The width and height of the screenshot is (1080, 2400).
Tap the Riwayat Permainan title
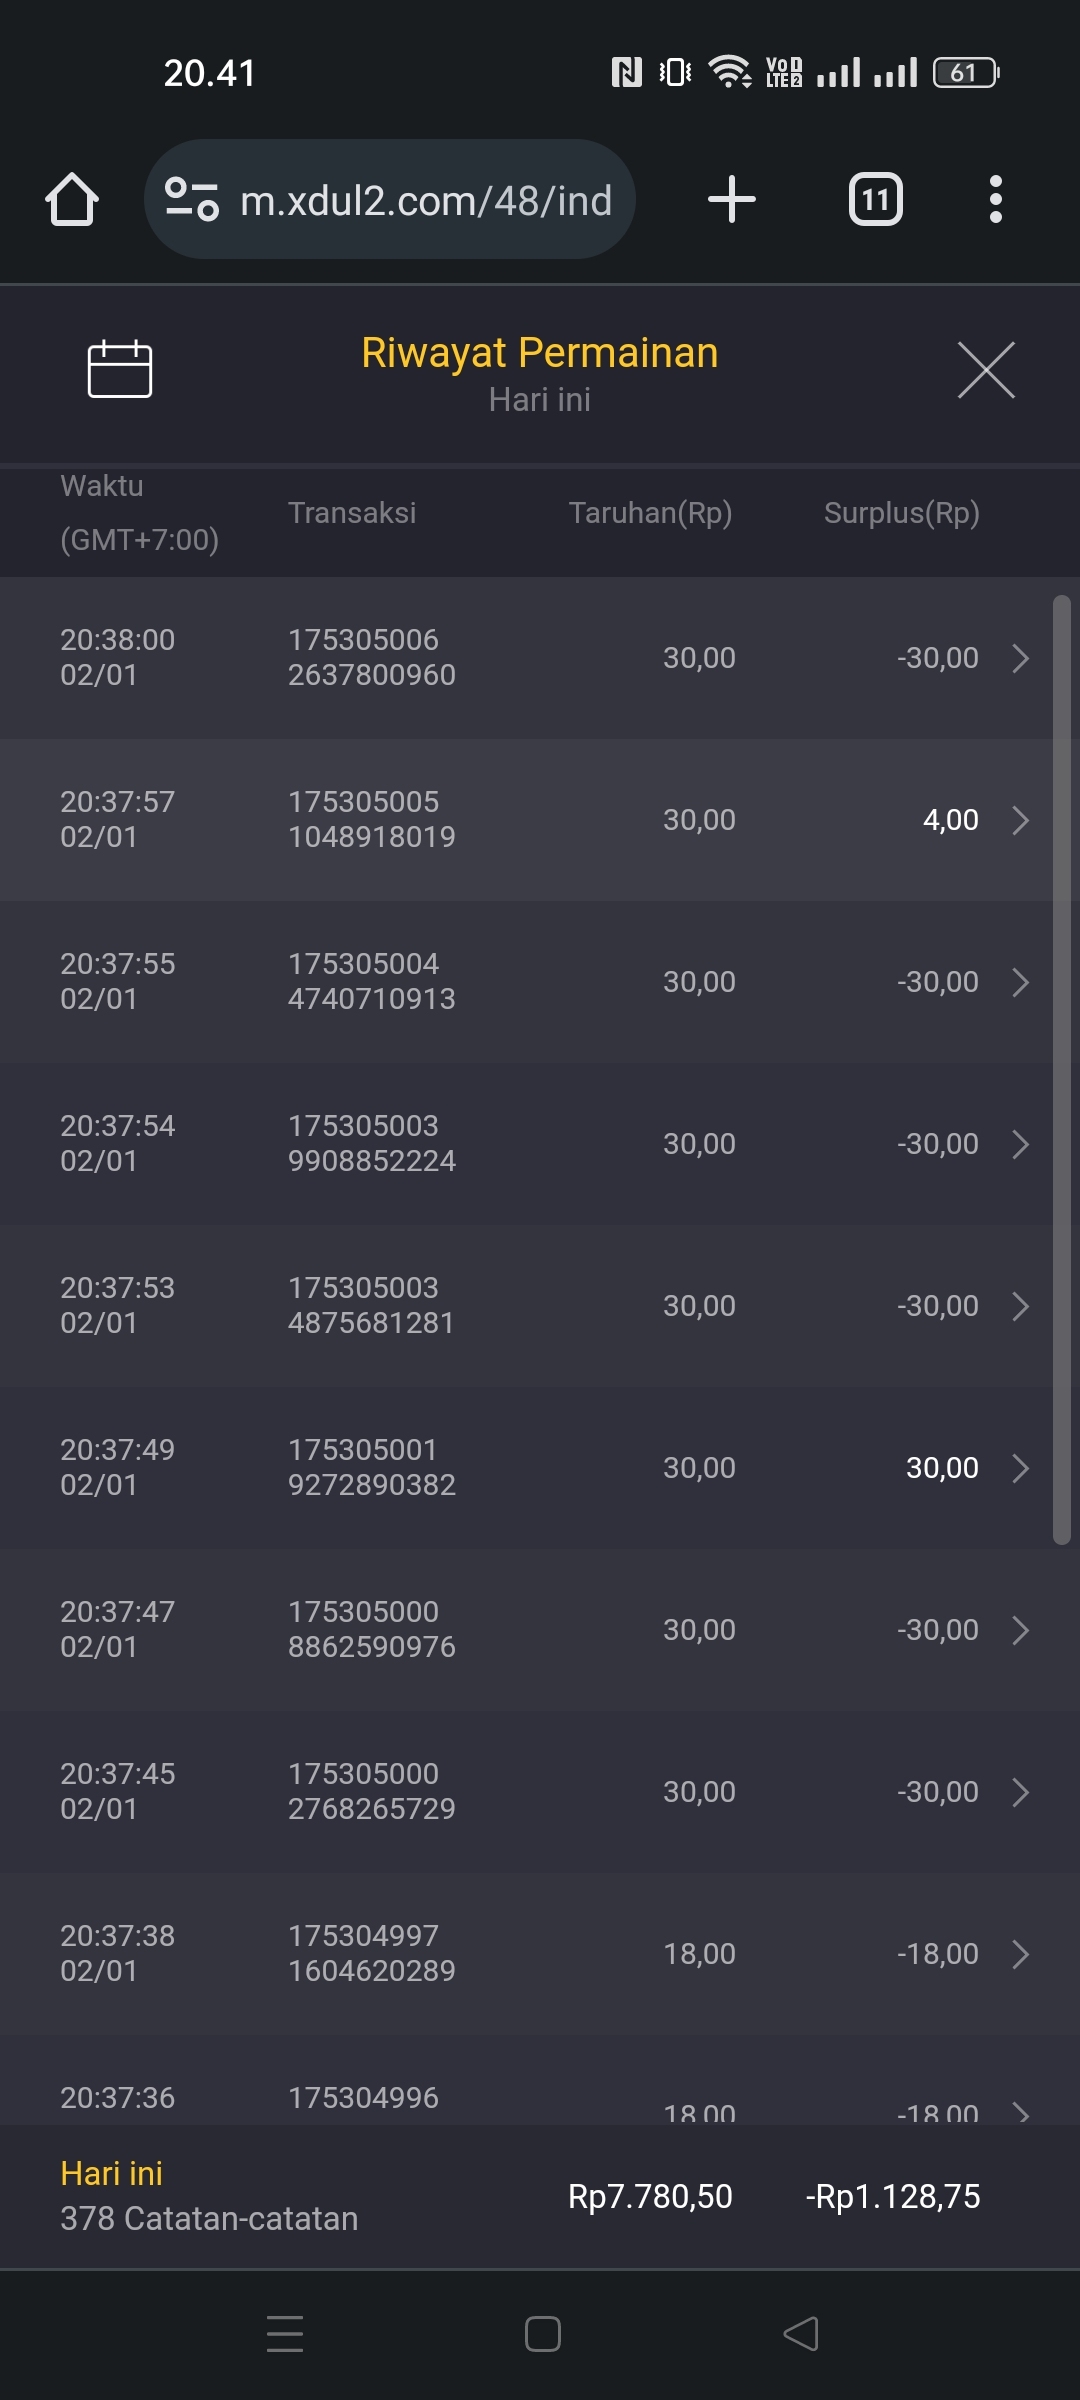[539, 353]
